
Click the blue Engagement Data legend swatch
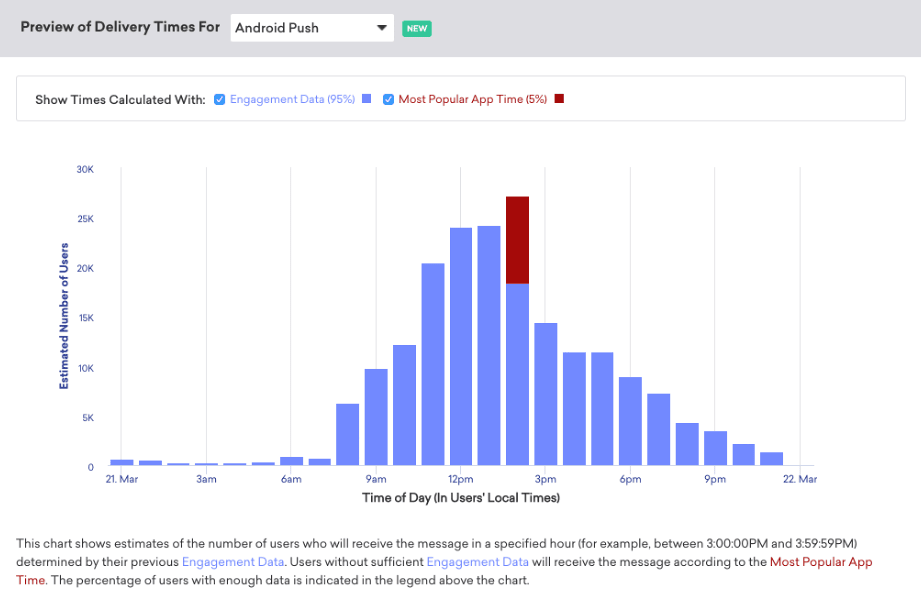(x=367, y=99)
